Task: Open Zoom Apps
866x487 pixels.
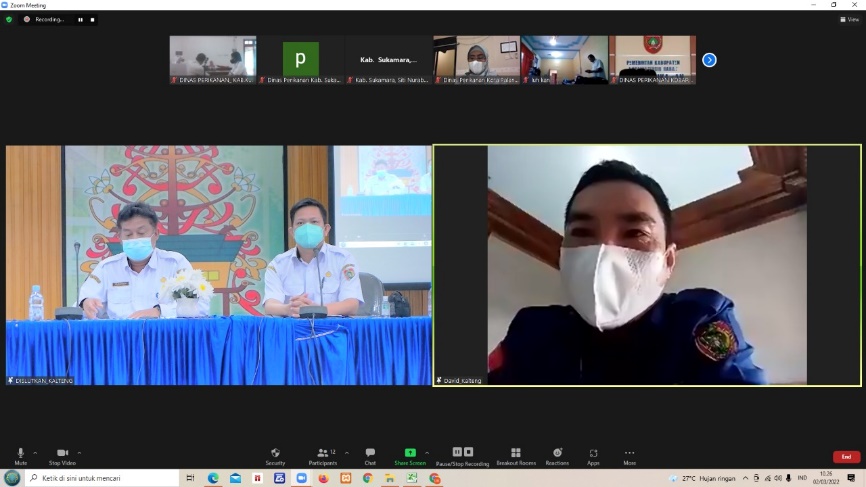Action: tap(593, 455)
